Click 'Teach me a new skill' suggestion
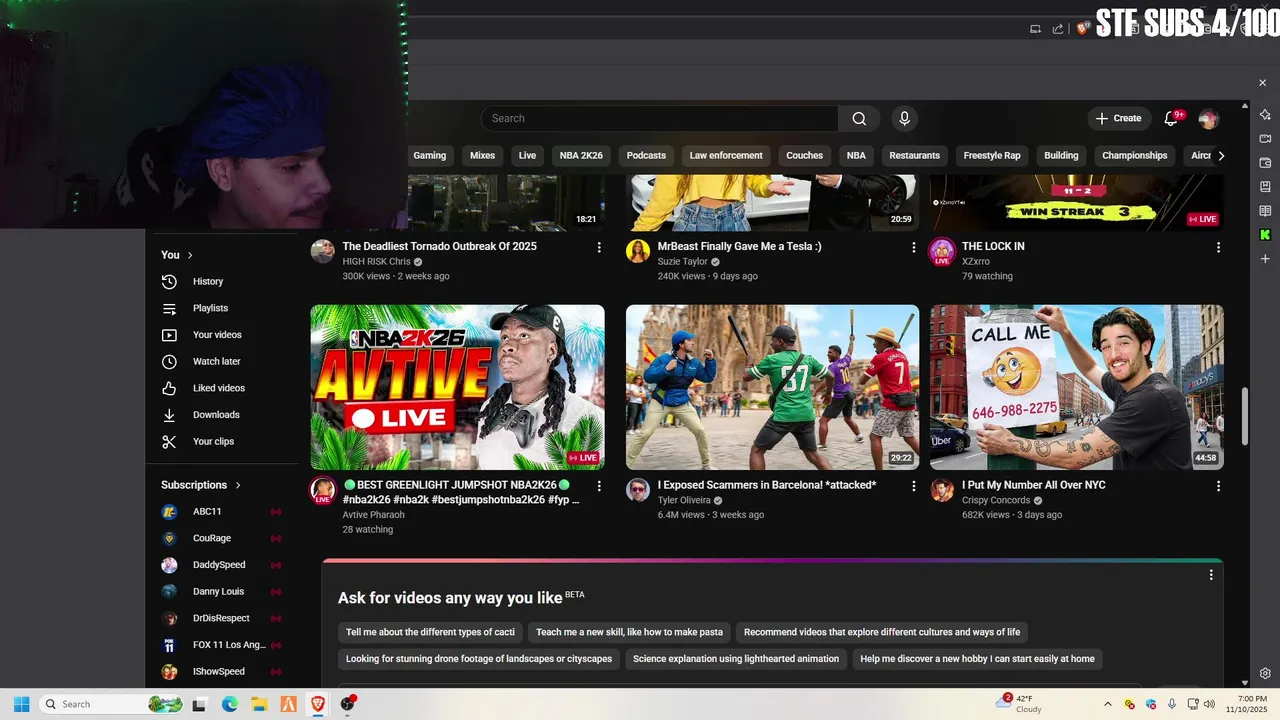Screen dimensions: 1280x720 tap(629, 632)
